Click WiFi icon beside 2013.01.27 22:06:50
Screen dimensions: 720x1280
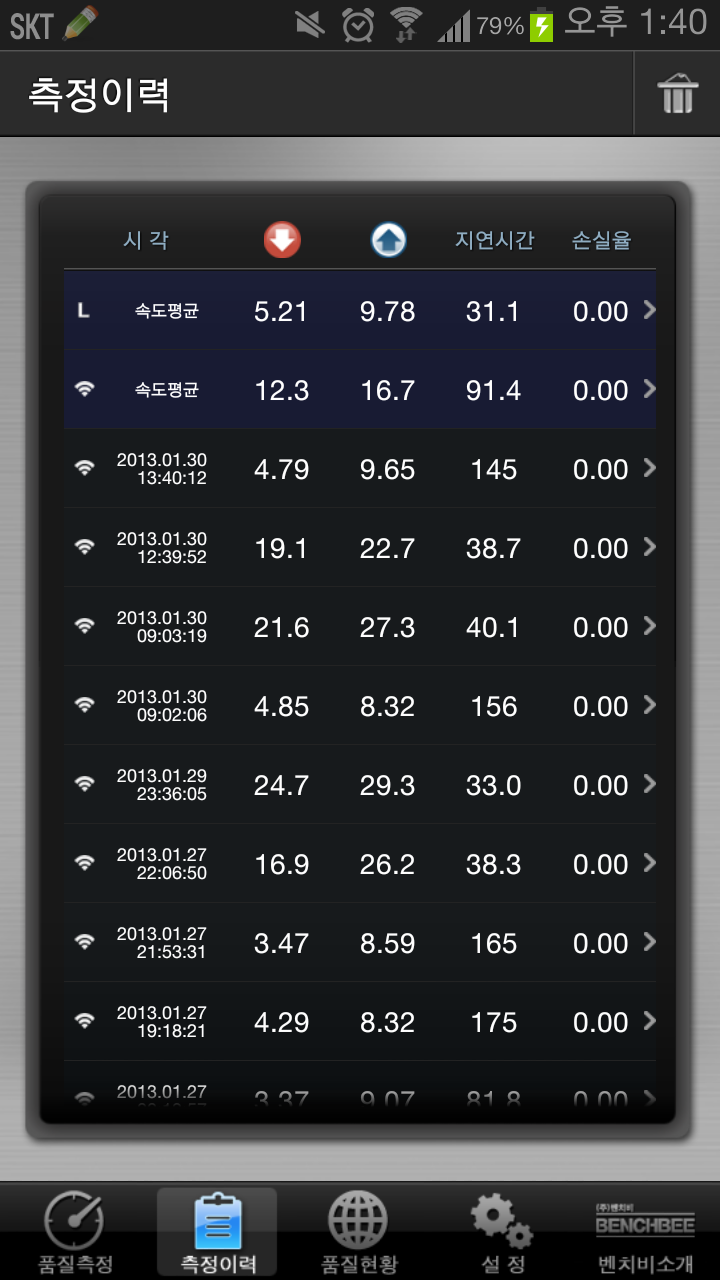coord(85,863)
